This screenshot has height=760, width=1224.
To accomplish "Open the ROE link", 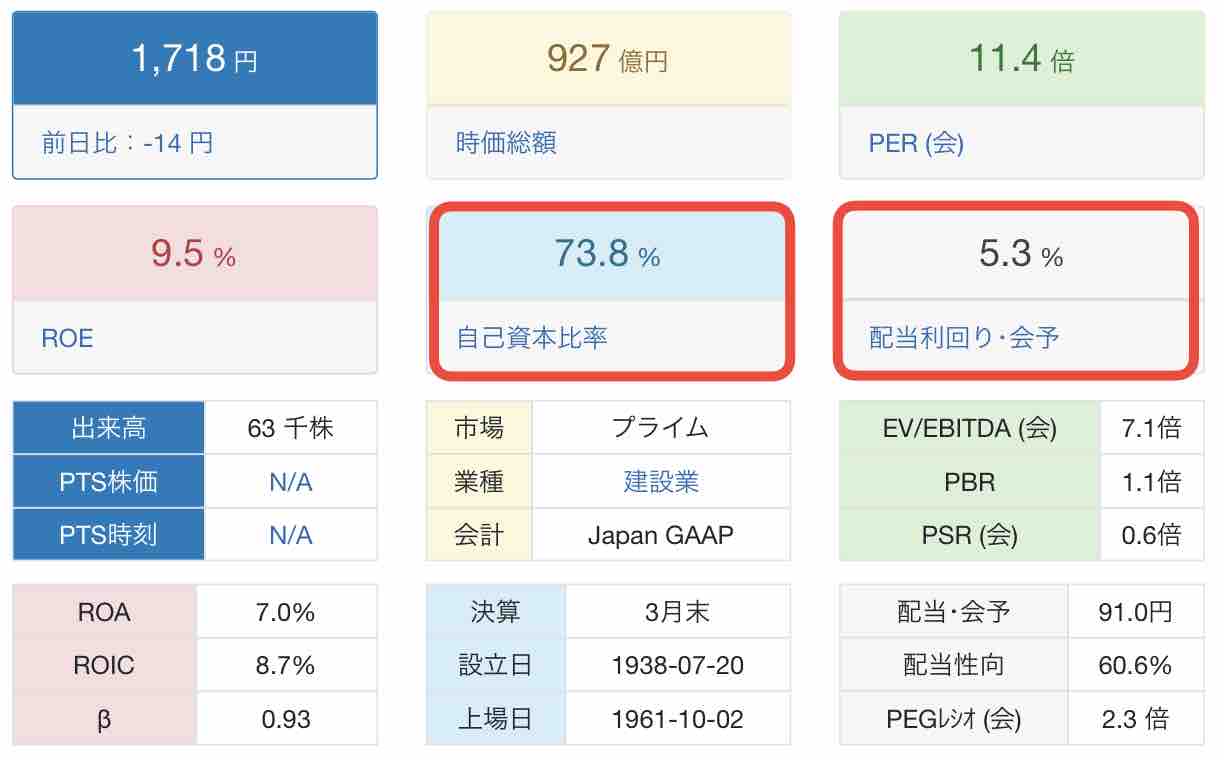I will click(67, 338).
